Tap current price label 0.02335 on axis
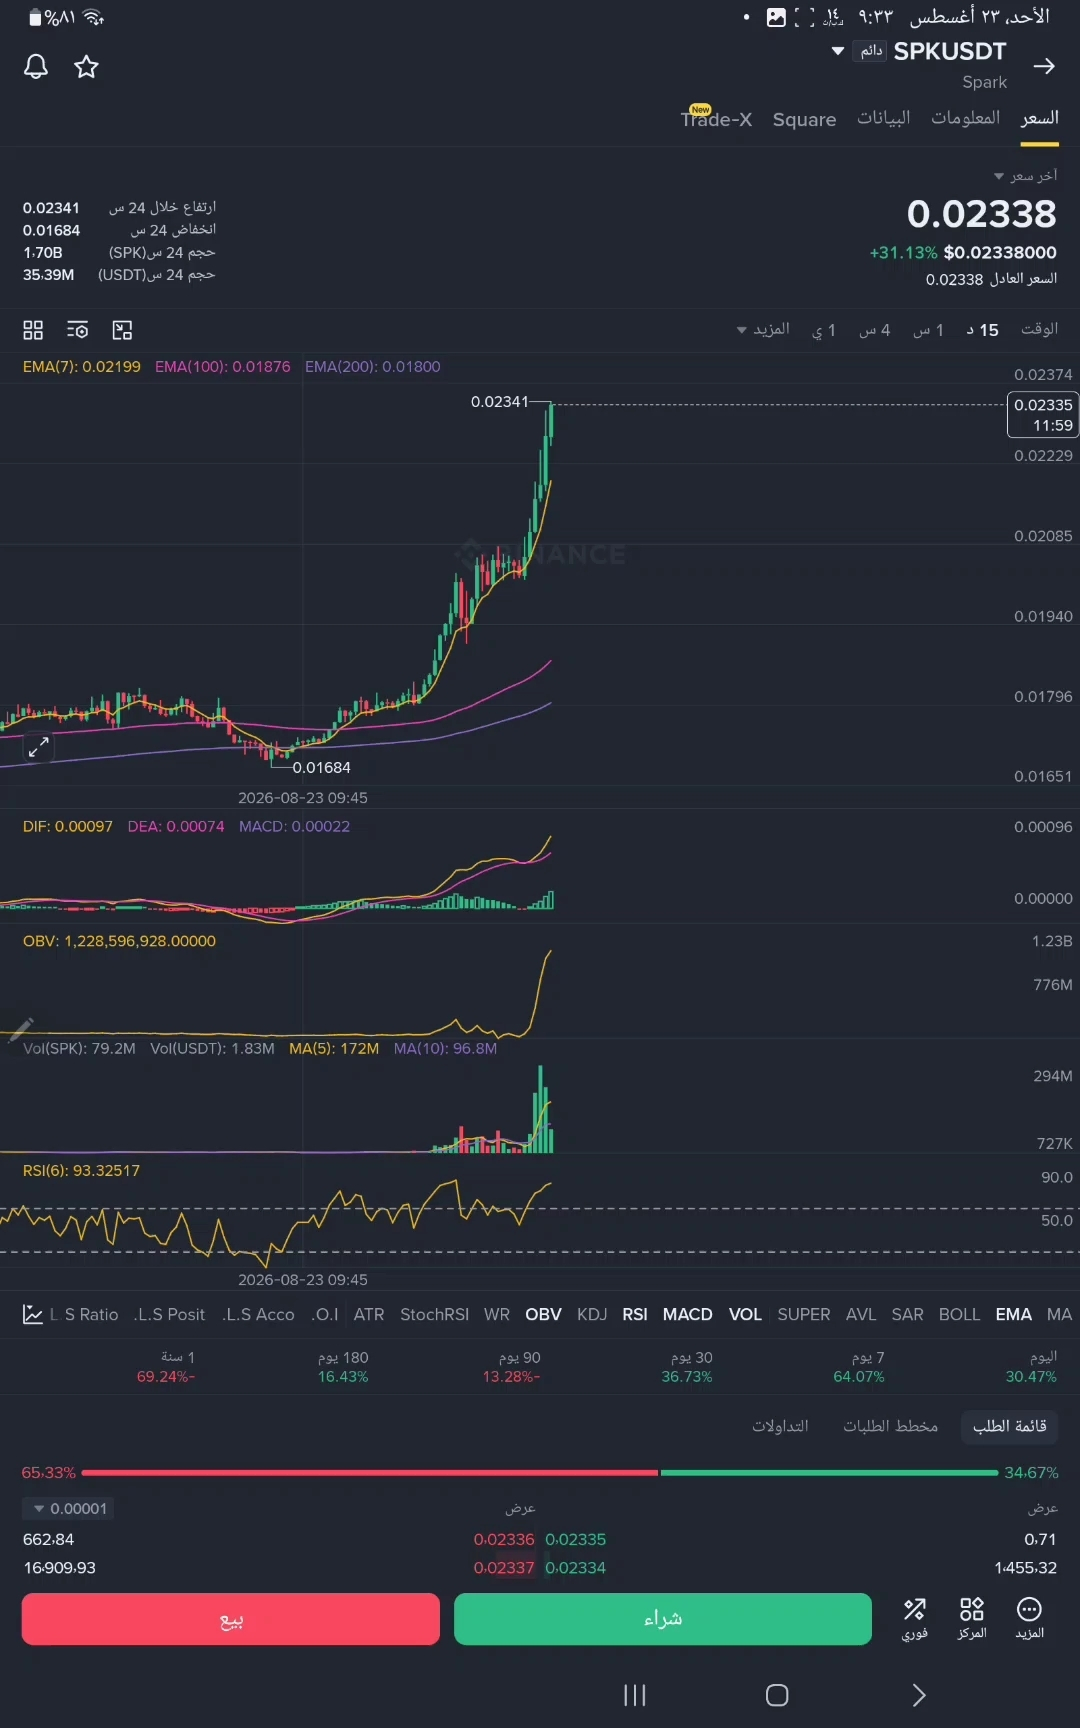The height and width of the screenshot is (1728, 1080). (x=1043, y=415)
